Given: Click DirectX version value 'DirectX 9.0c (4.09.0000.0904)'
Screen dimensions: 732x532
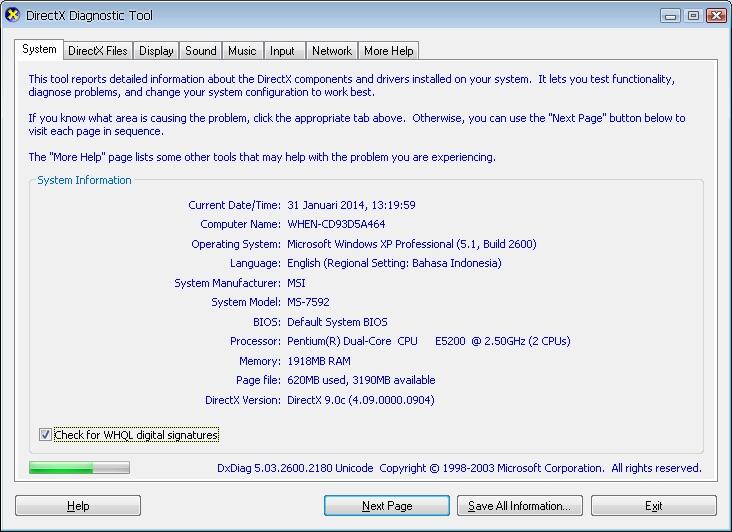Looking at the screenshot, I should tap(361, 400).
